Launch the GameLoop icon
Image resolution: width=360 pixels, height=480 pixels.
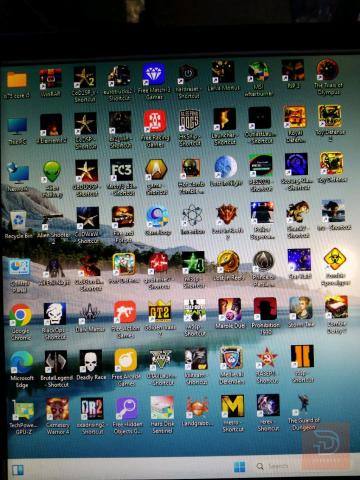(157, 217)
